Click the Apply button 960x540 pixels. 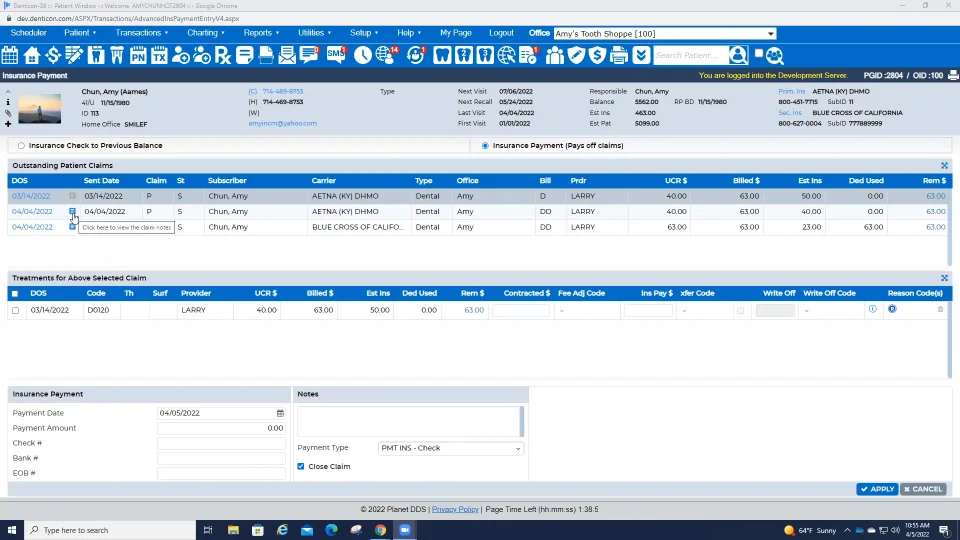point(877,489)
